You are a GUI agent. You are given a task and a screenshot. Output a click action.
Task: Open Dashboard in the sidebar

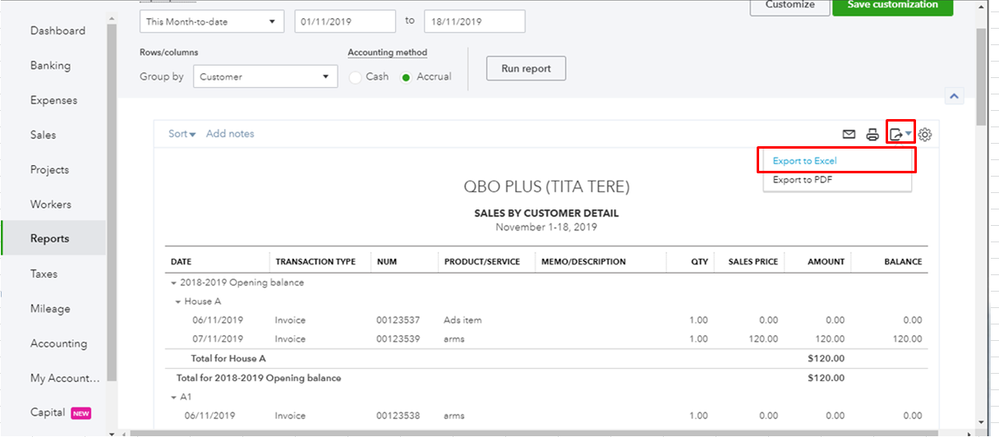coord(57,31)
